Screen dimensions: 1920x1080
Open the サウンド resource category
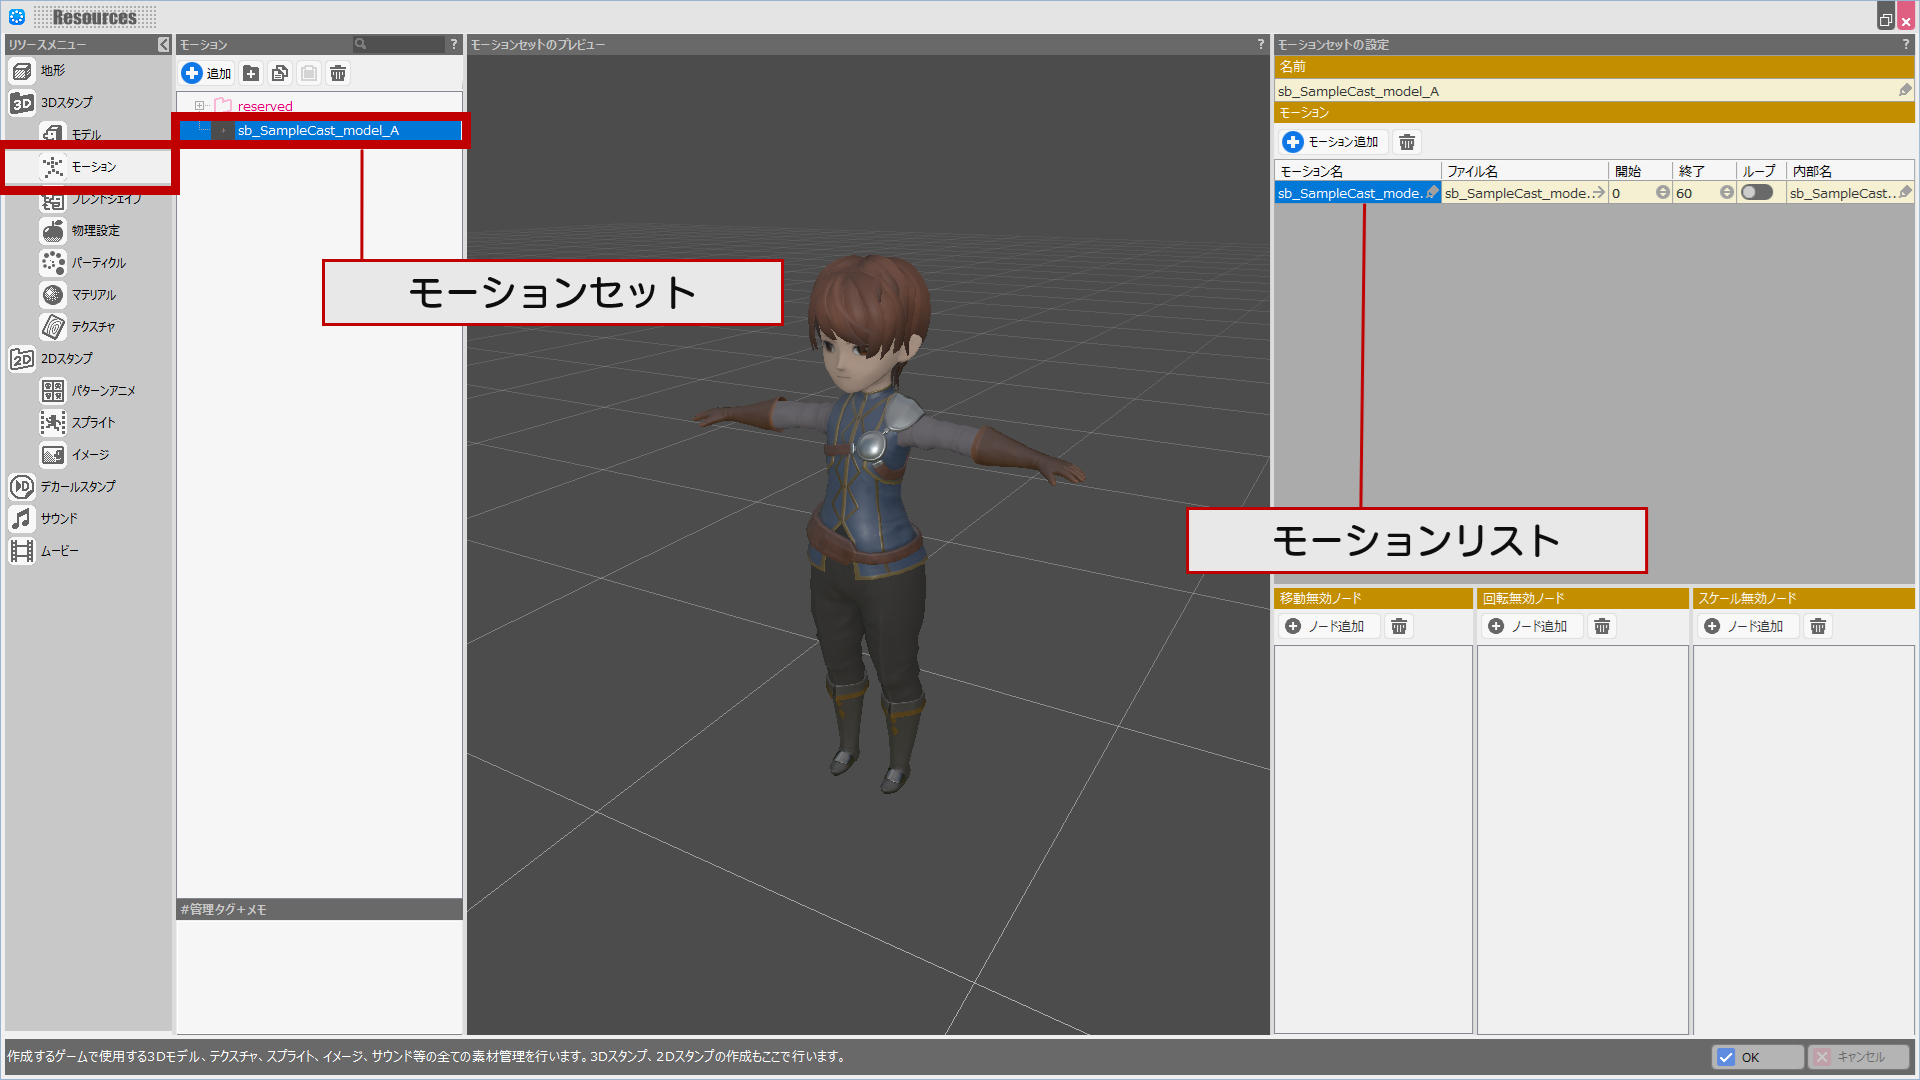[59, 518]
